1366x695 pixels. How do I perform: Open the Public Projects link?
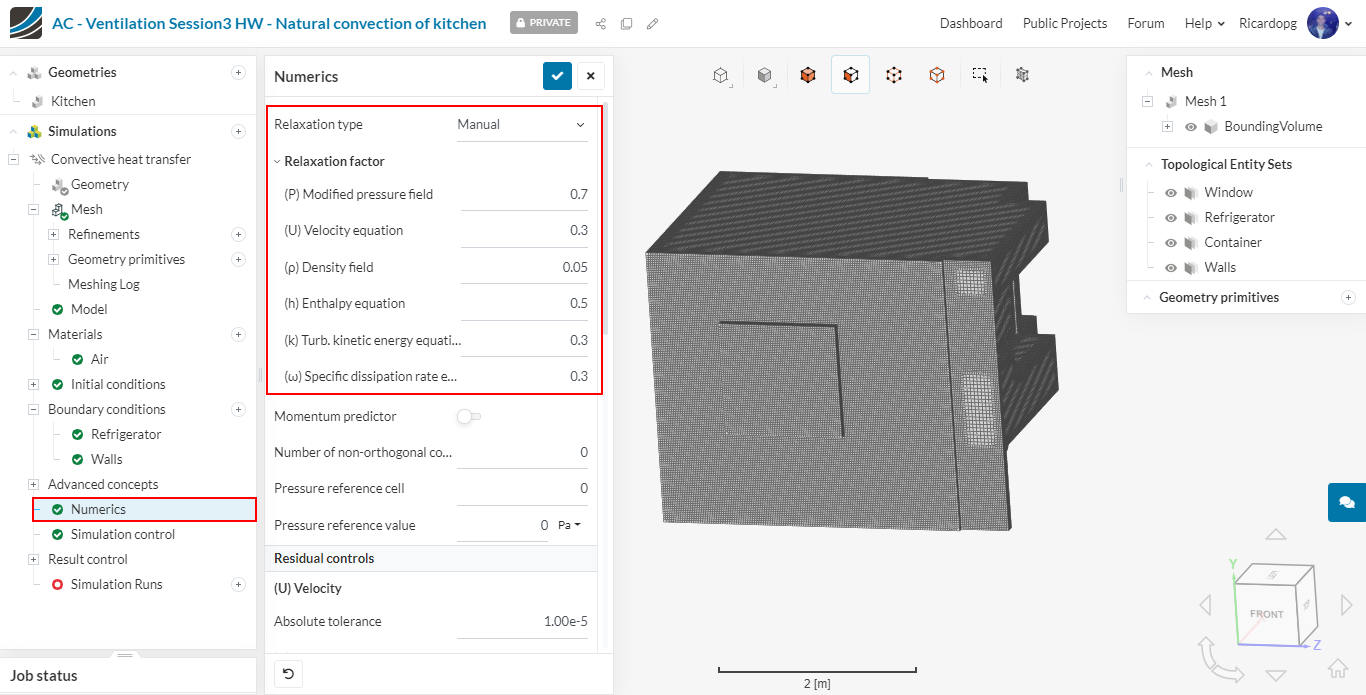(1064, 23)
